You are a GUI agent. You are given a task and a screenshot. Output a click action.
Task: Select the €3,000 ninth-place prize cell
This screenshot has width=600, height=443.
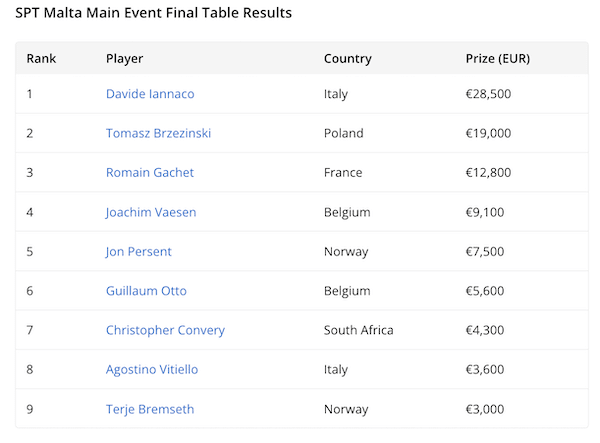[487, 409]
